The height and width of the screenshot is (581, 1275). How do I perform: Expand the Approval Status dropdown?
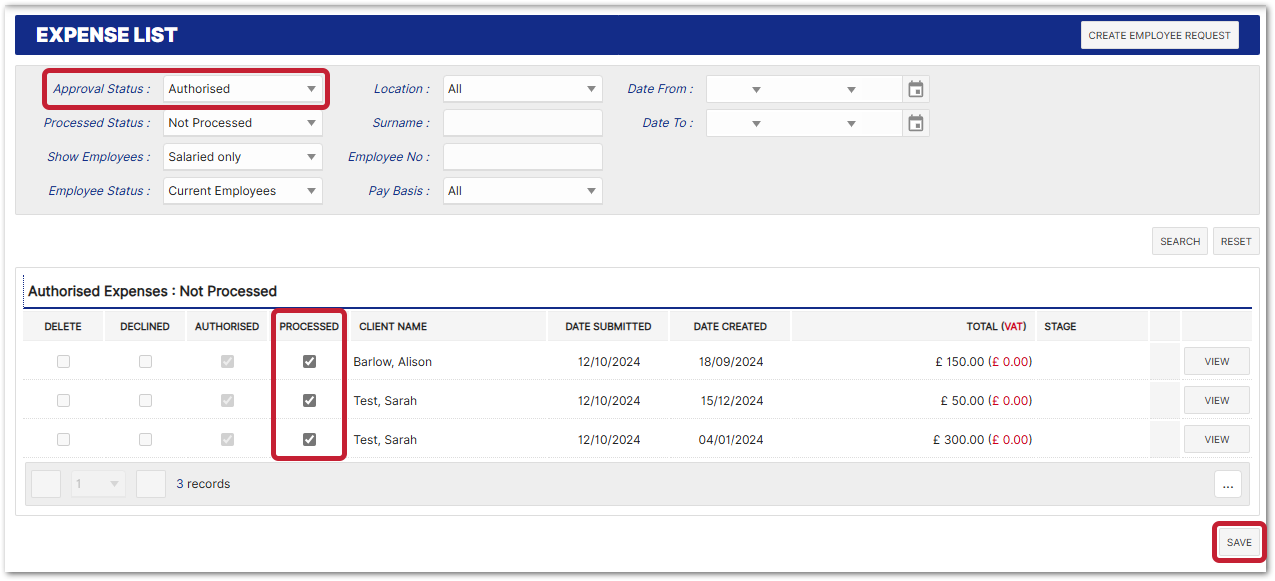pyautogui.click(x=242, y=89)
